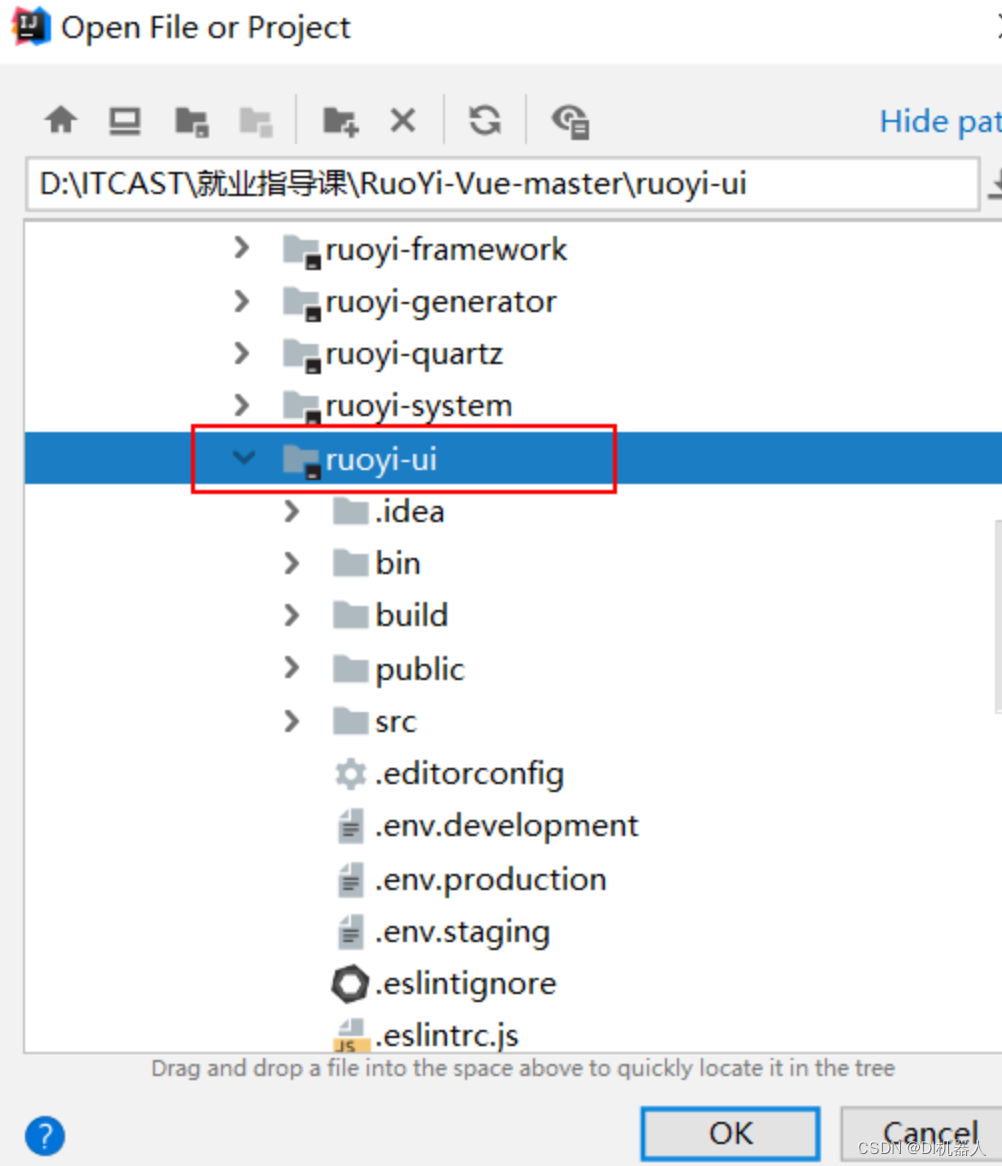Screen dimensions: 1002x1166
Task: Refresh the file tree
Action: [485, 120]
